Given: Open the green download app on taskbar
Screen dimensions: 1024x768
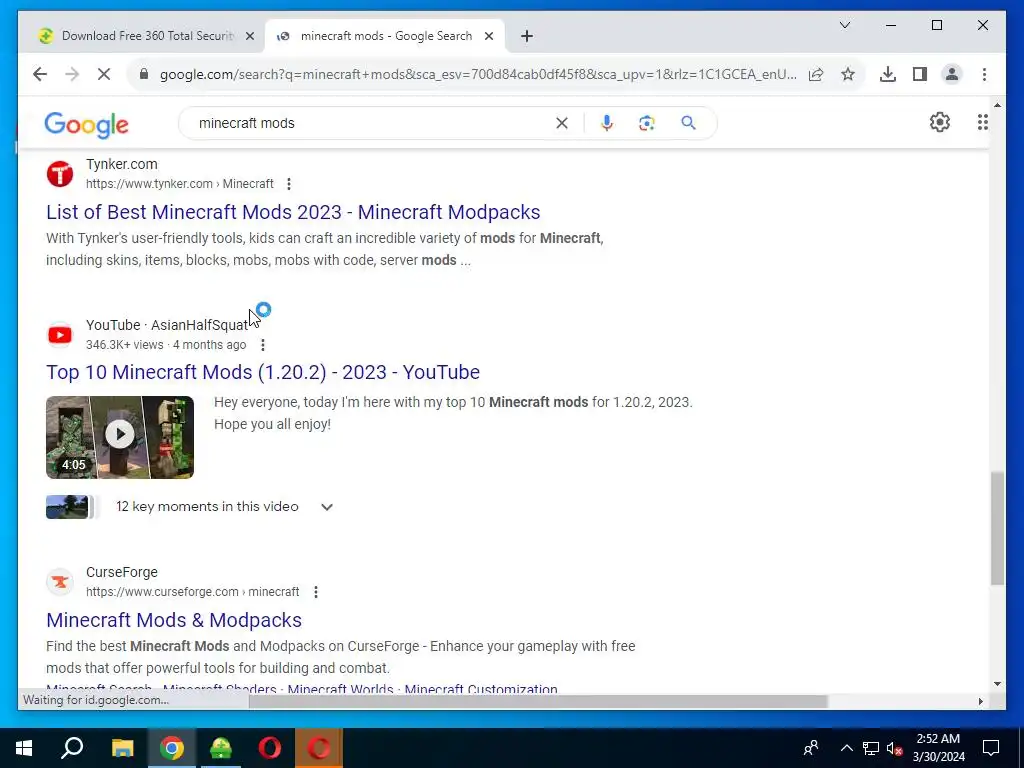Looking at the screenshot, I should [221, 748].
